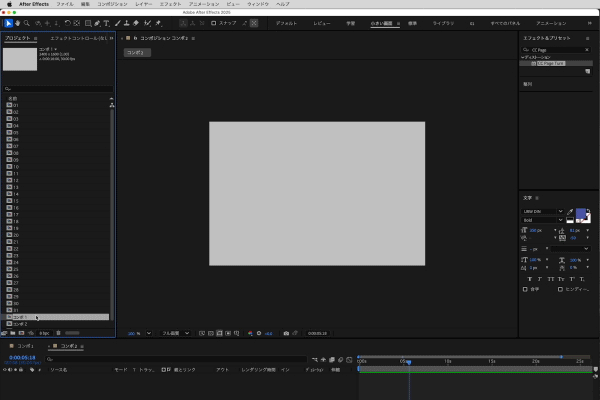
Task: Toggle the snapping checkbox
Action: point(214,23)
